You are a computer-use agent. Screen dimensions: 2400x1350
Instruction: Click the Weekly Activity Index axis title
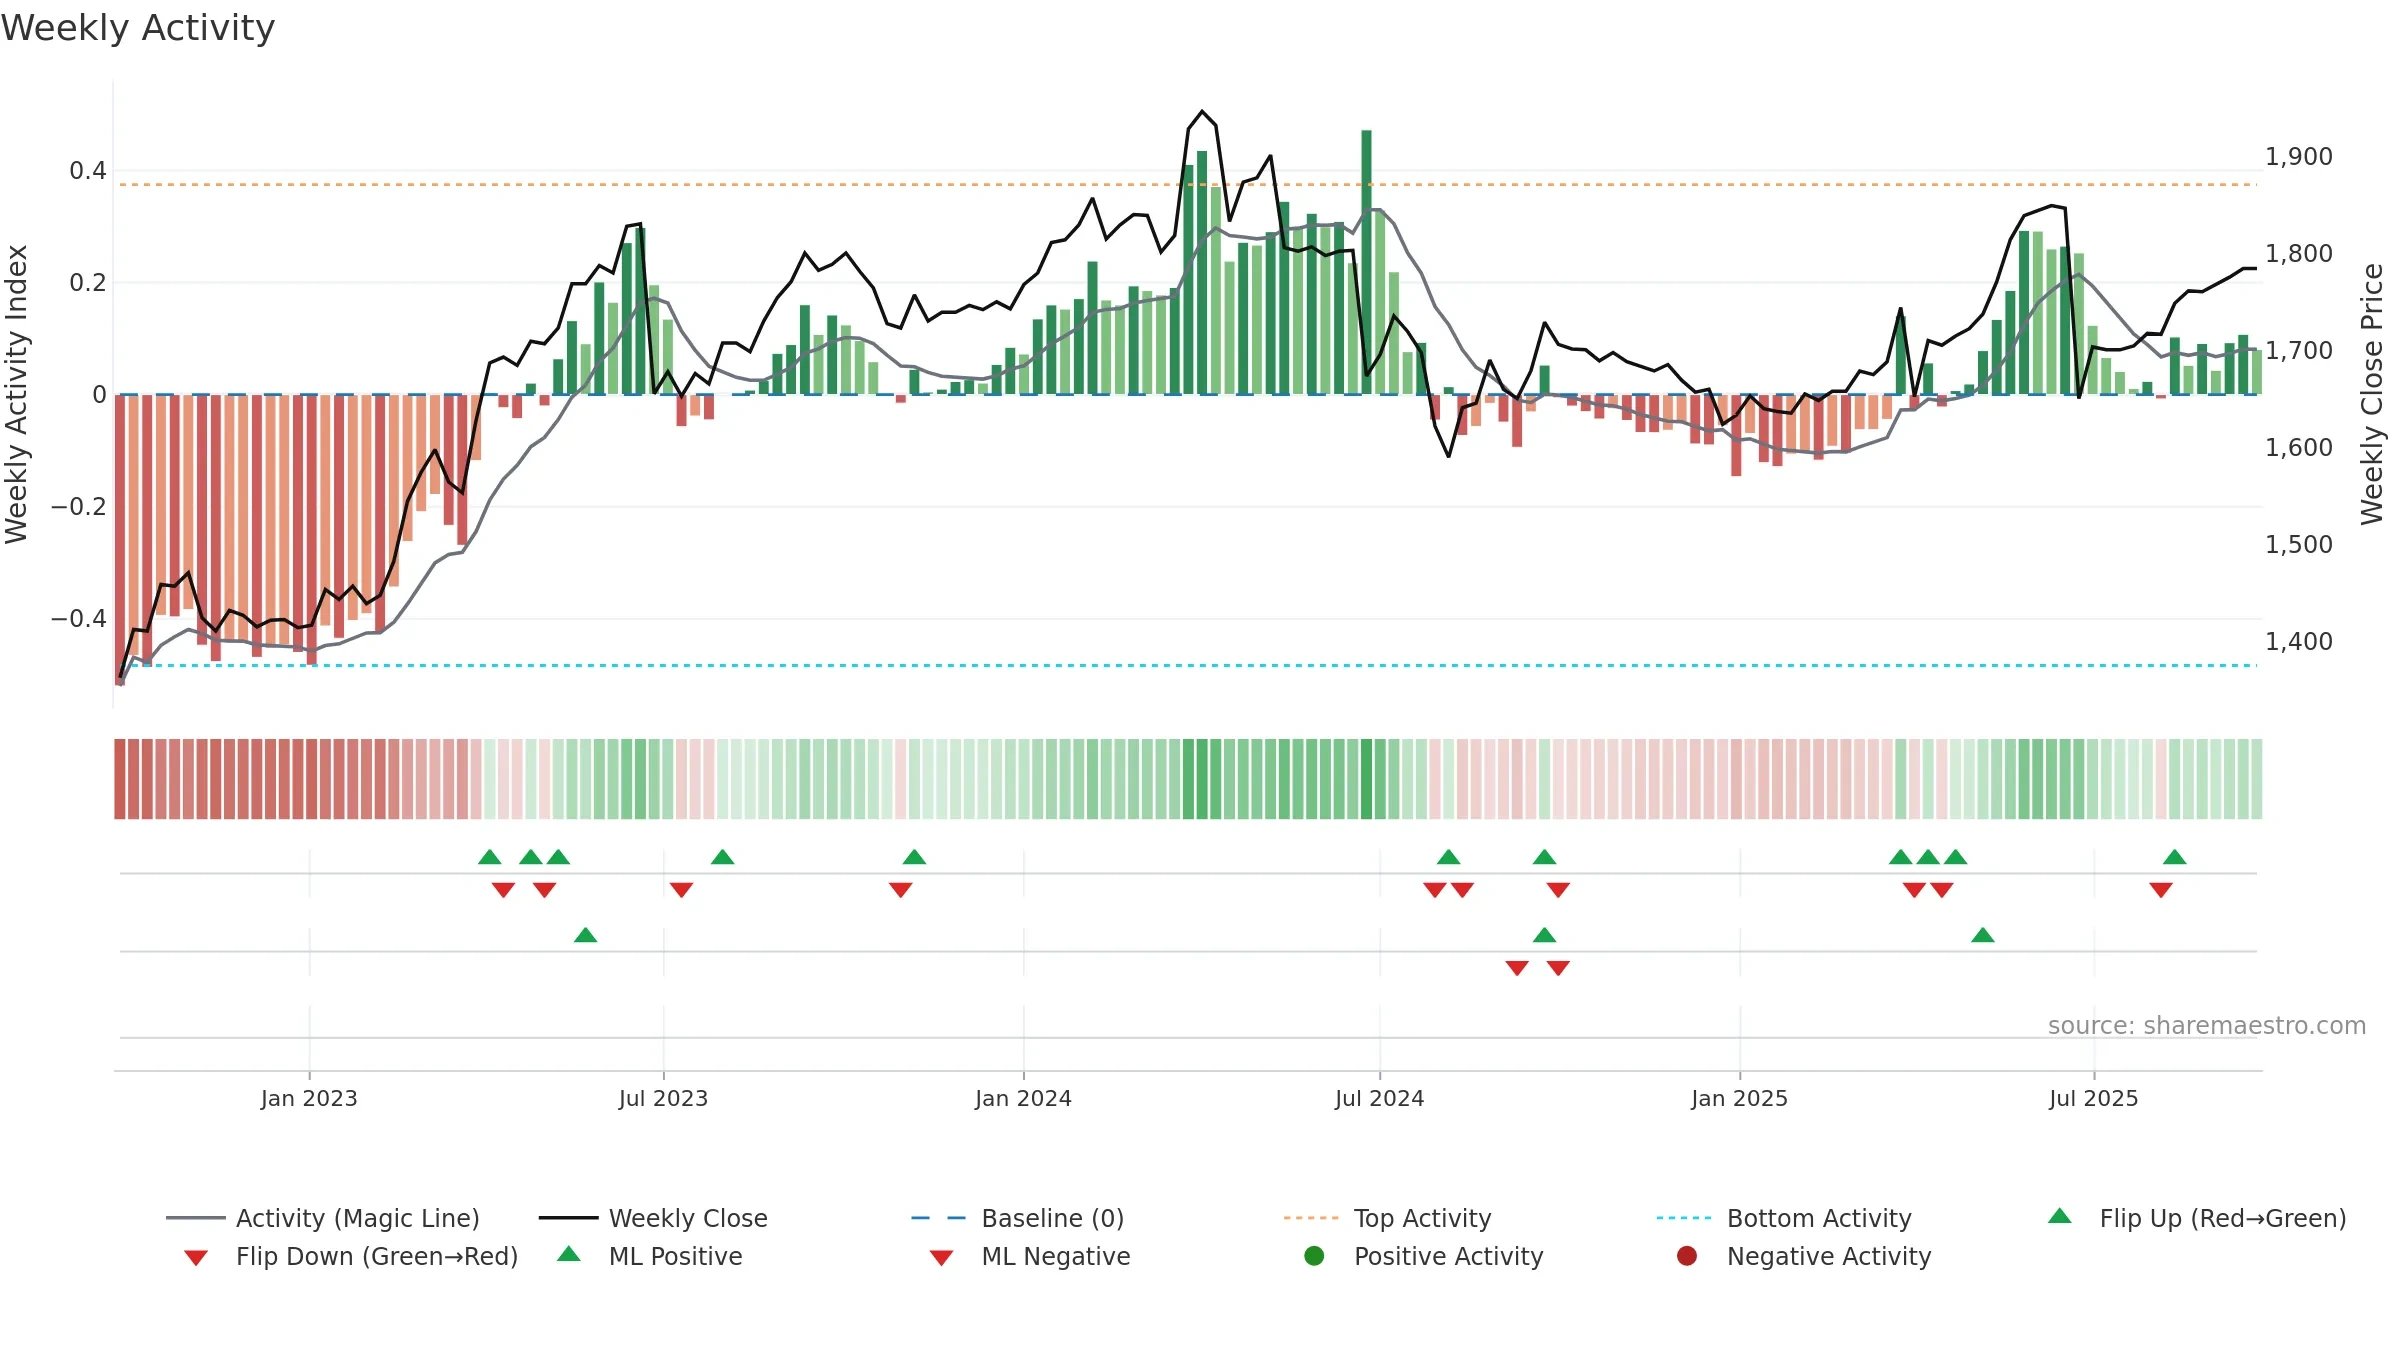tap(16, 394)
